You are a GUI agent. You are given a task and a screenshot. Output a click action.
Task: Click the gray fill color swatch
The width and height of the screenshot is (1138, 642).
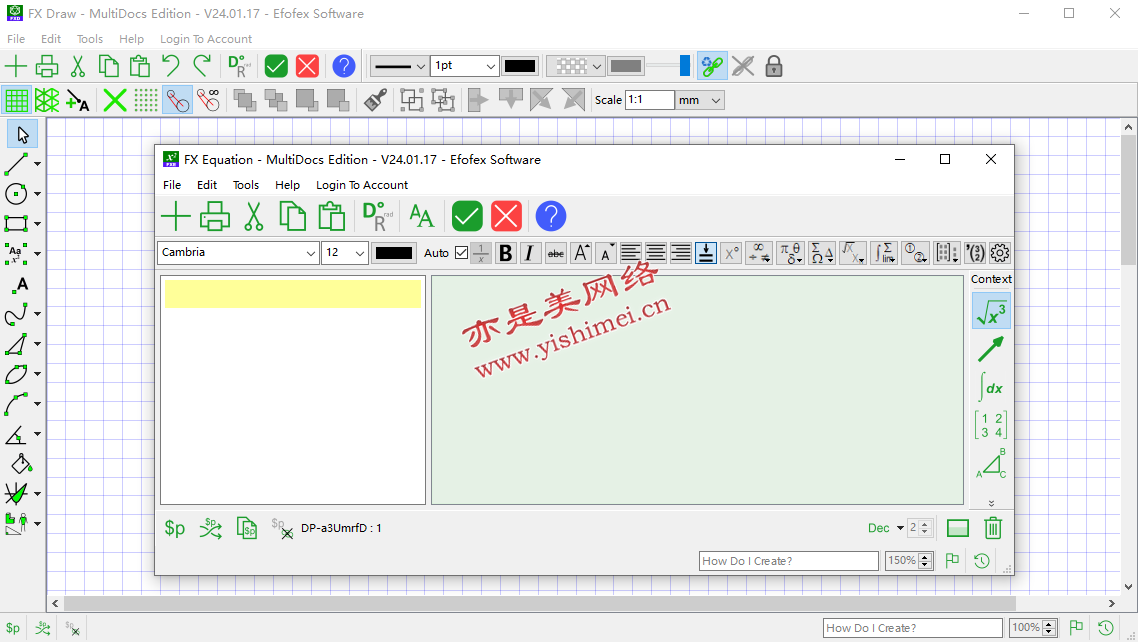click(626, 66)
